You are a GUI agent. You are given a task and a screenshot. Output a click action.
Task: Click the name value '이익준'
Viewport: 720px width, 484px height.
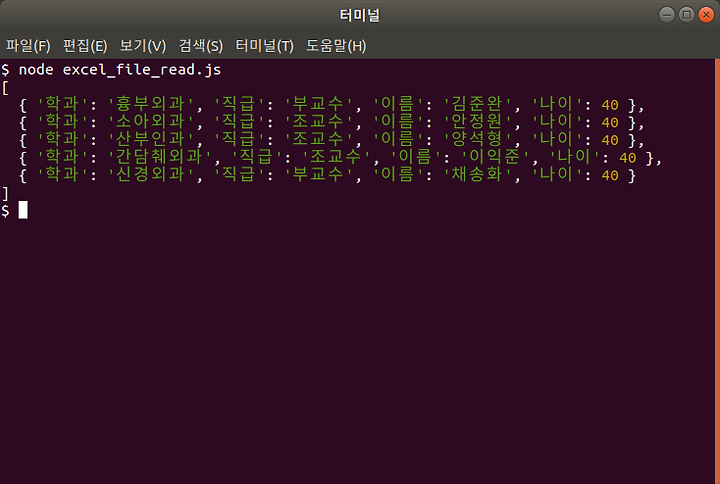pyautogui.click(x=495, y=157)
